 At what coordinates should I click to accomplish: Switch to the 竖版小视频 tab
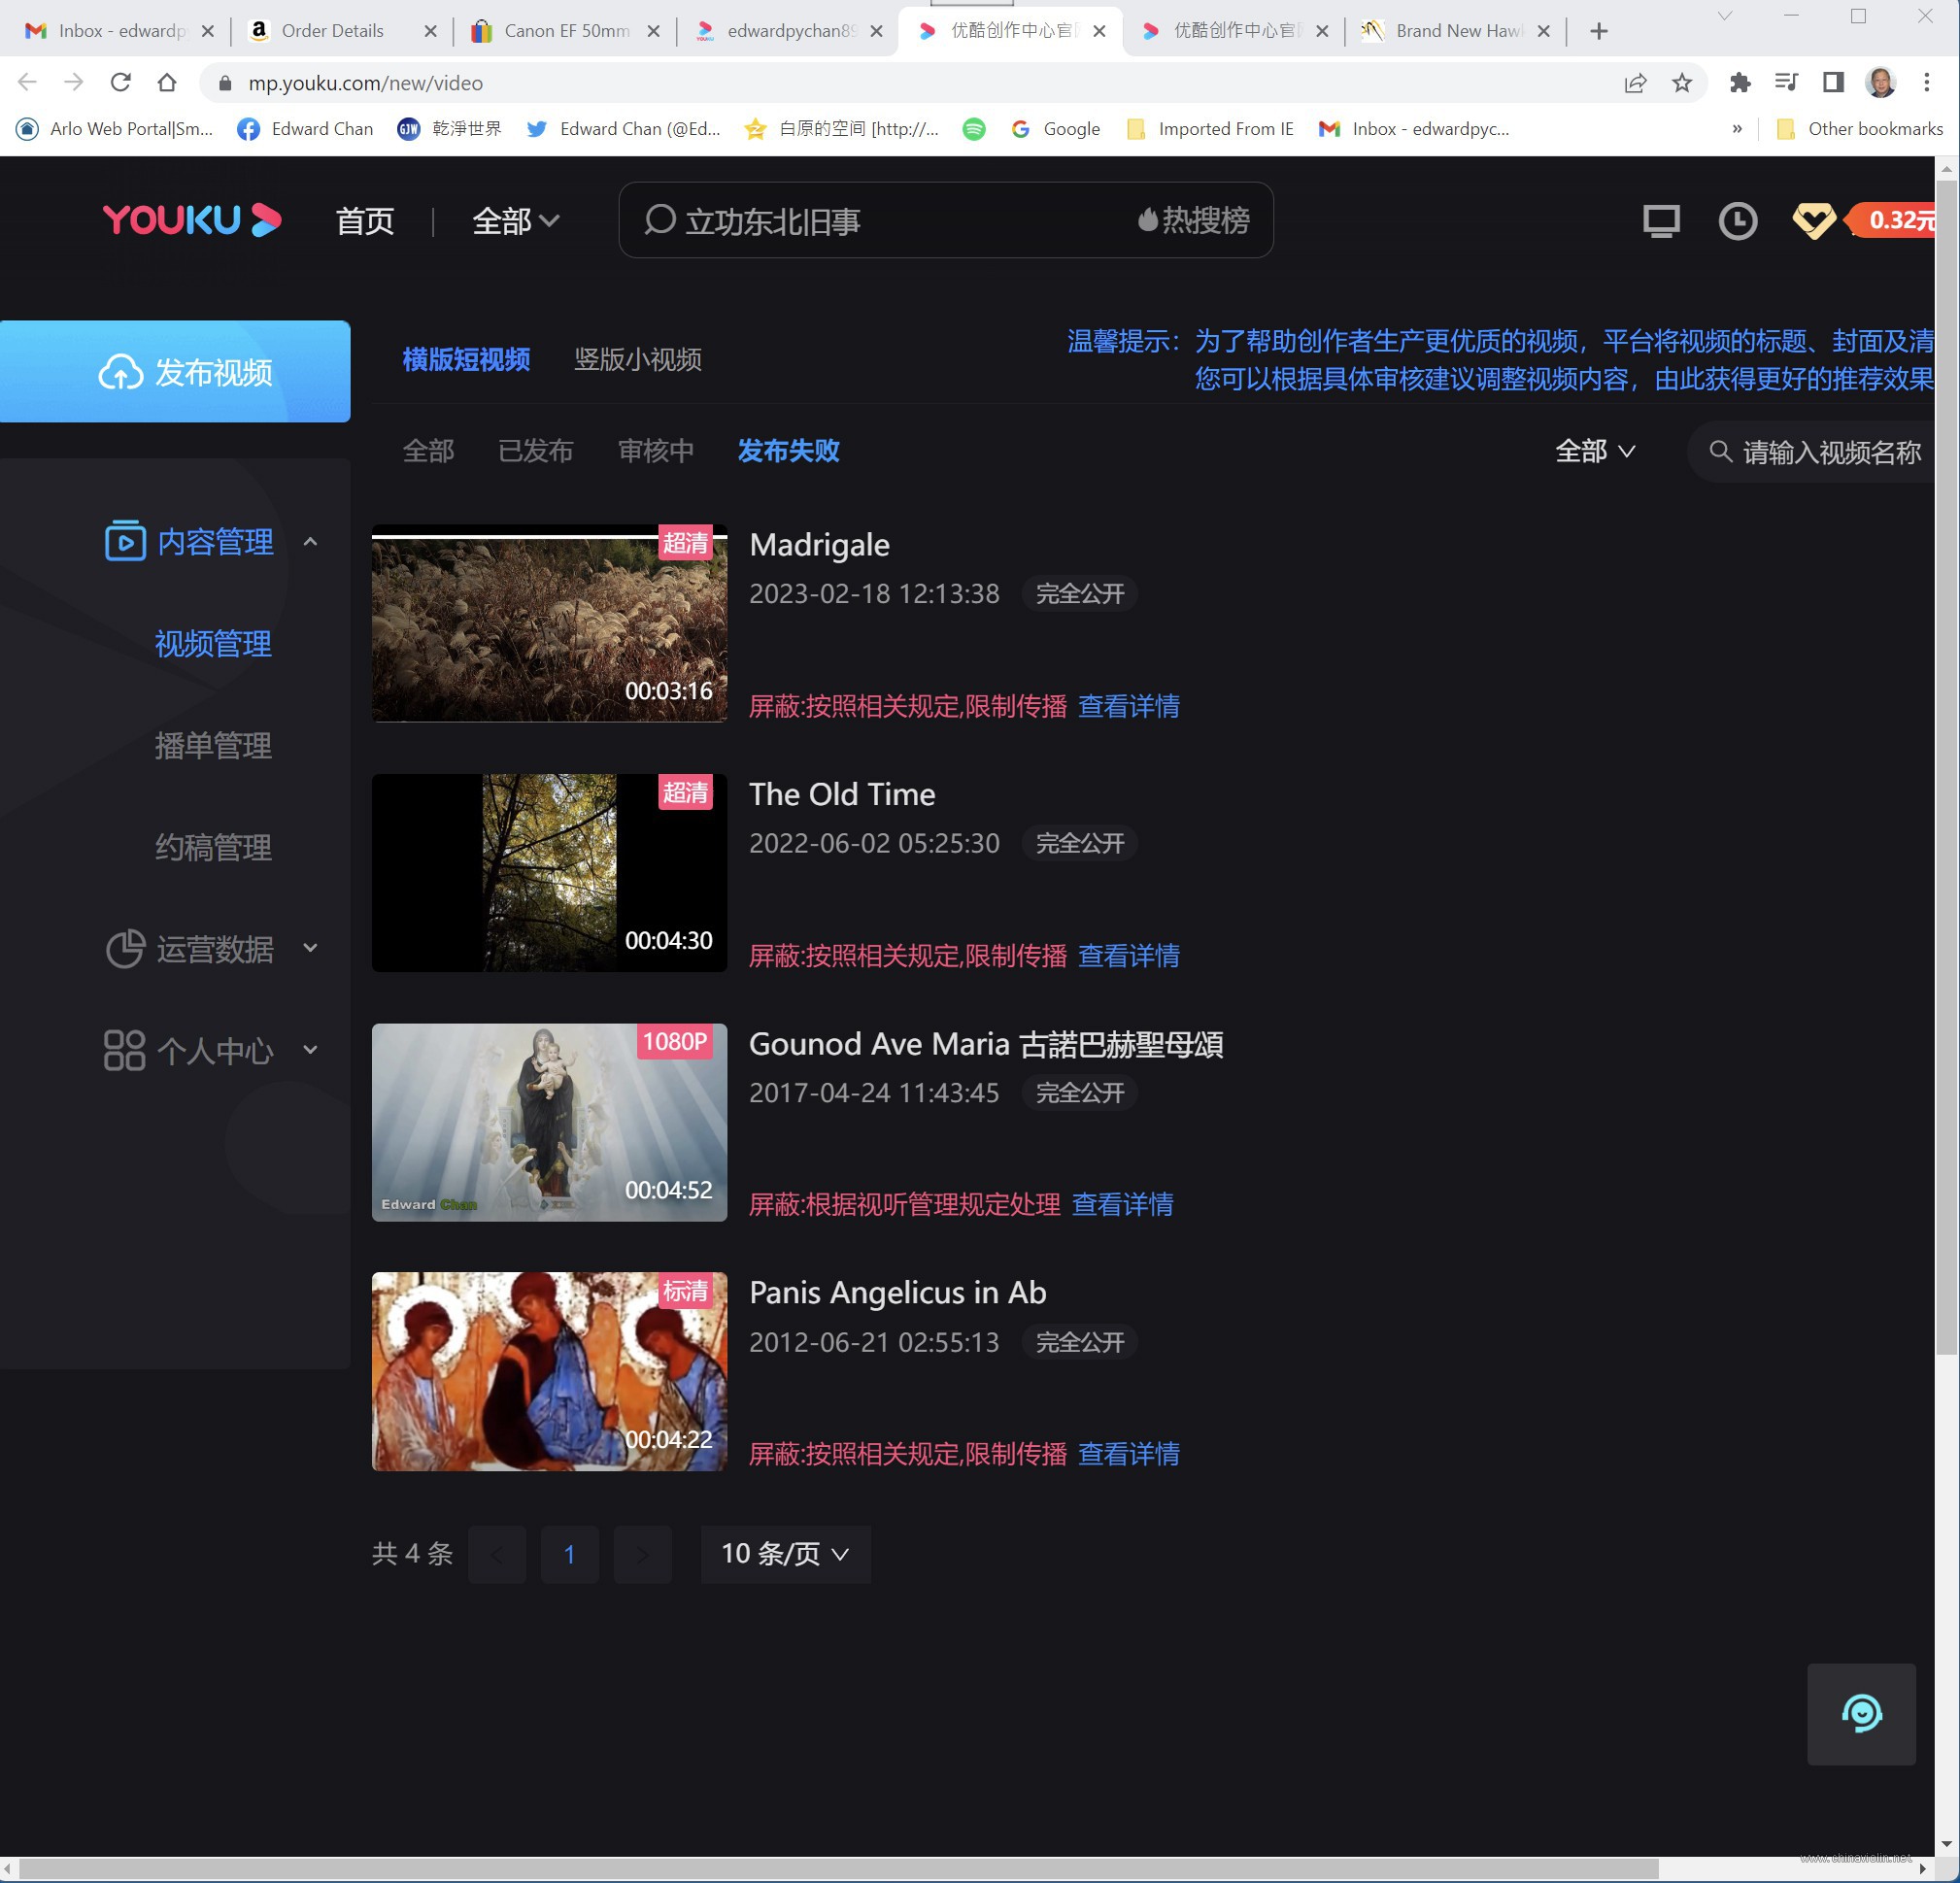[x=637, y=359]
